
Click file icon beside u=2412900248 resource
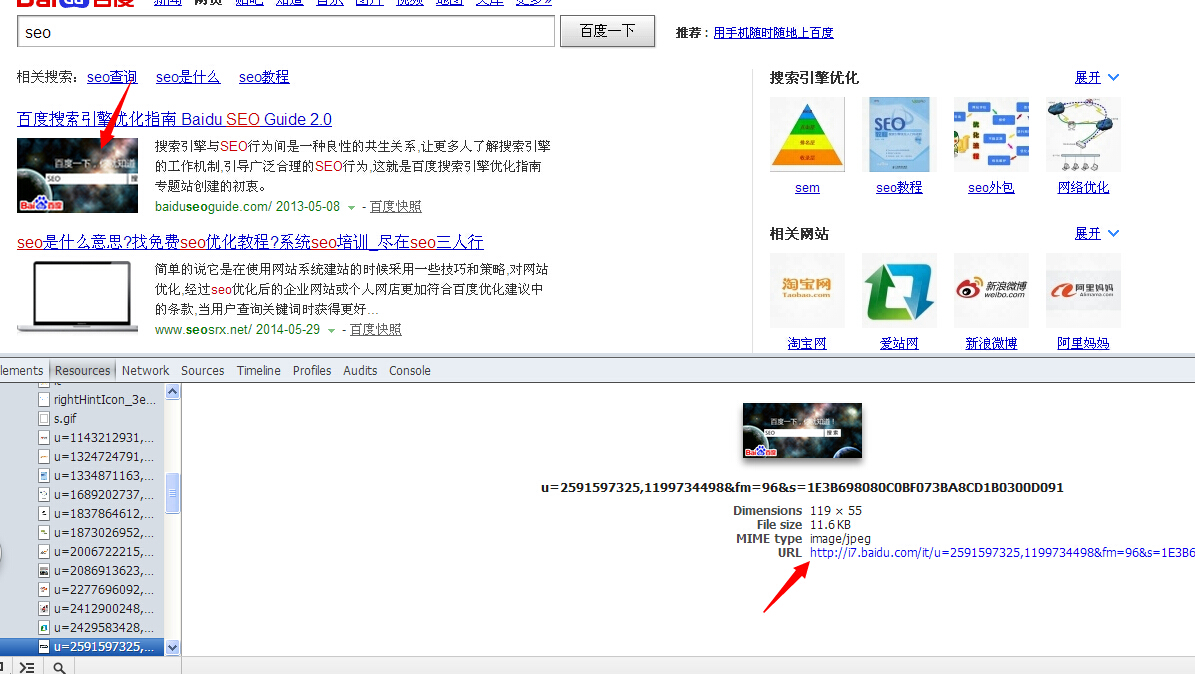(43, 609)
